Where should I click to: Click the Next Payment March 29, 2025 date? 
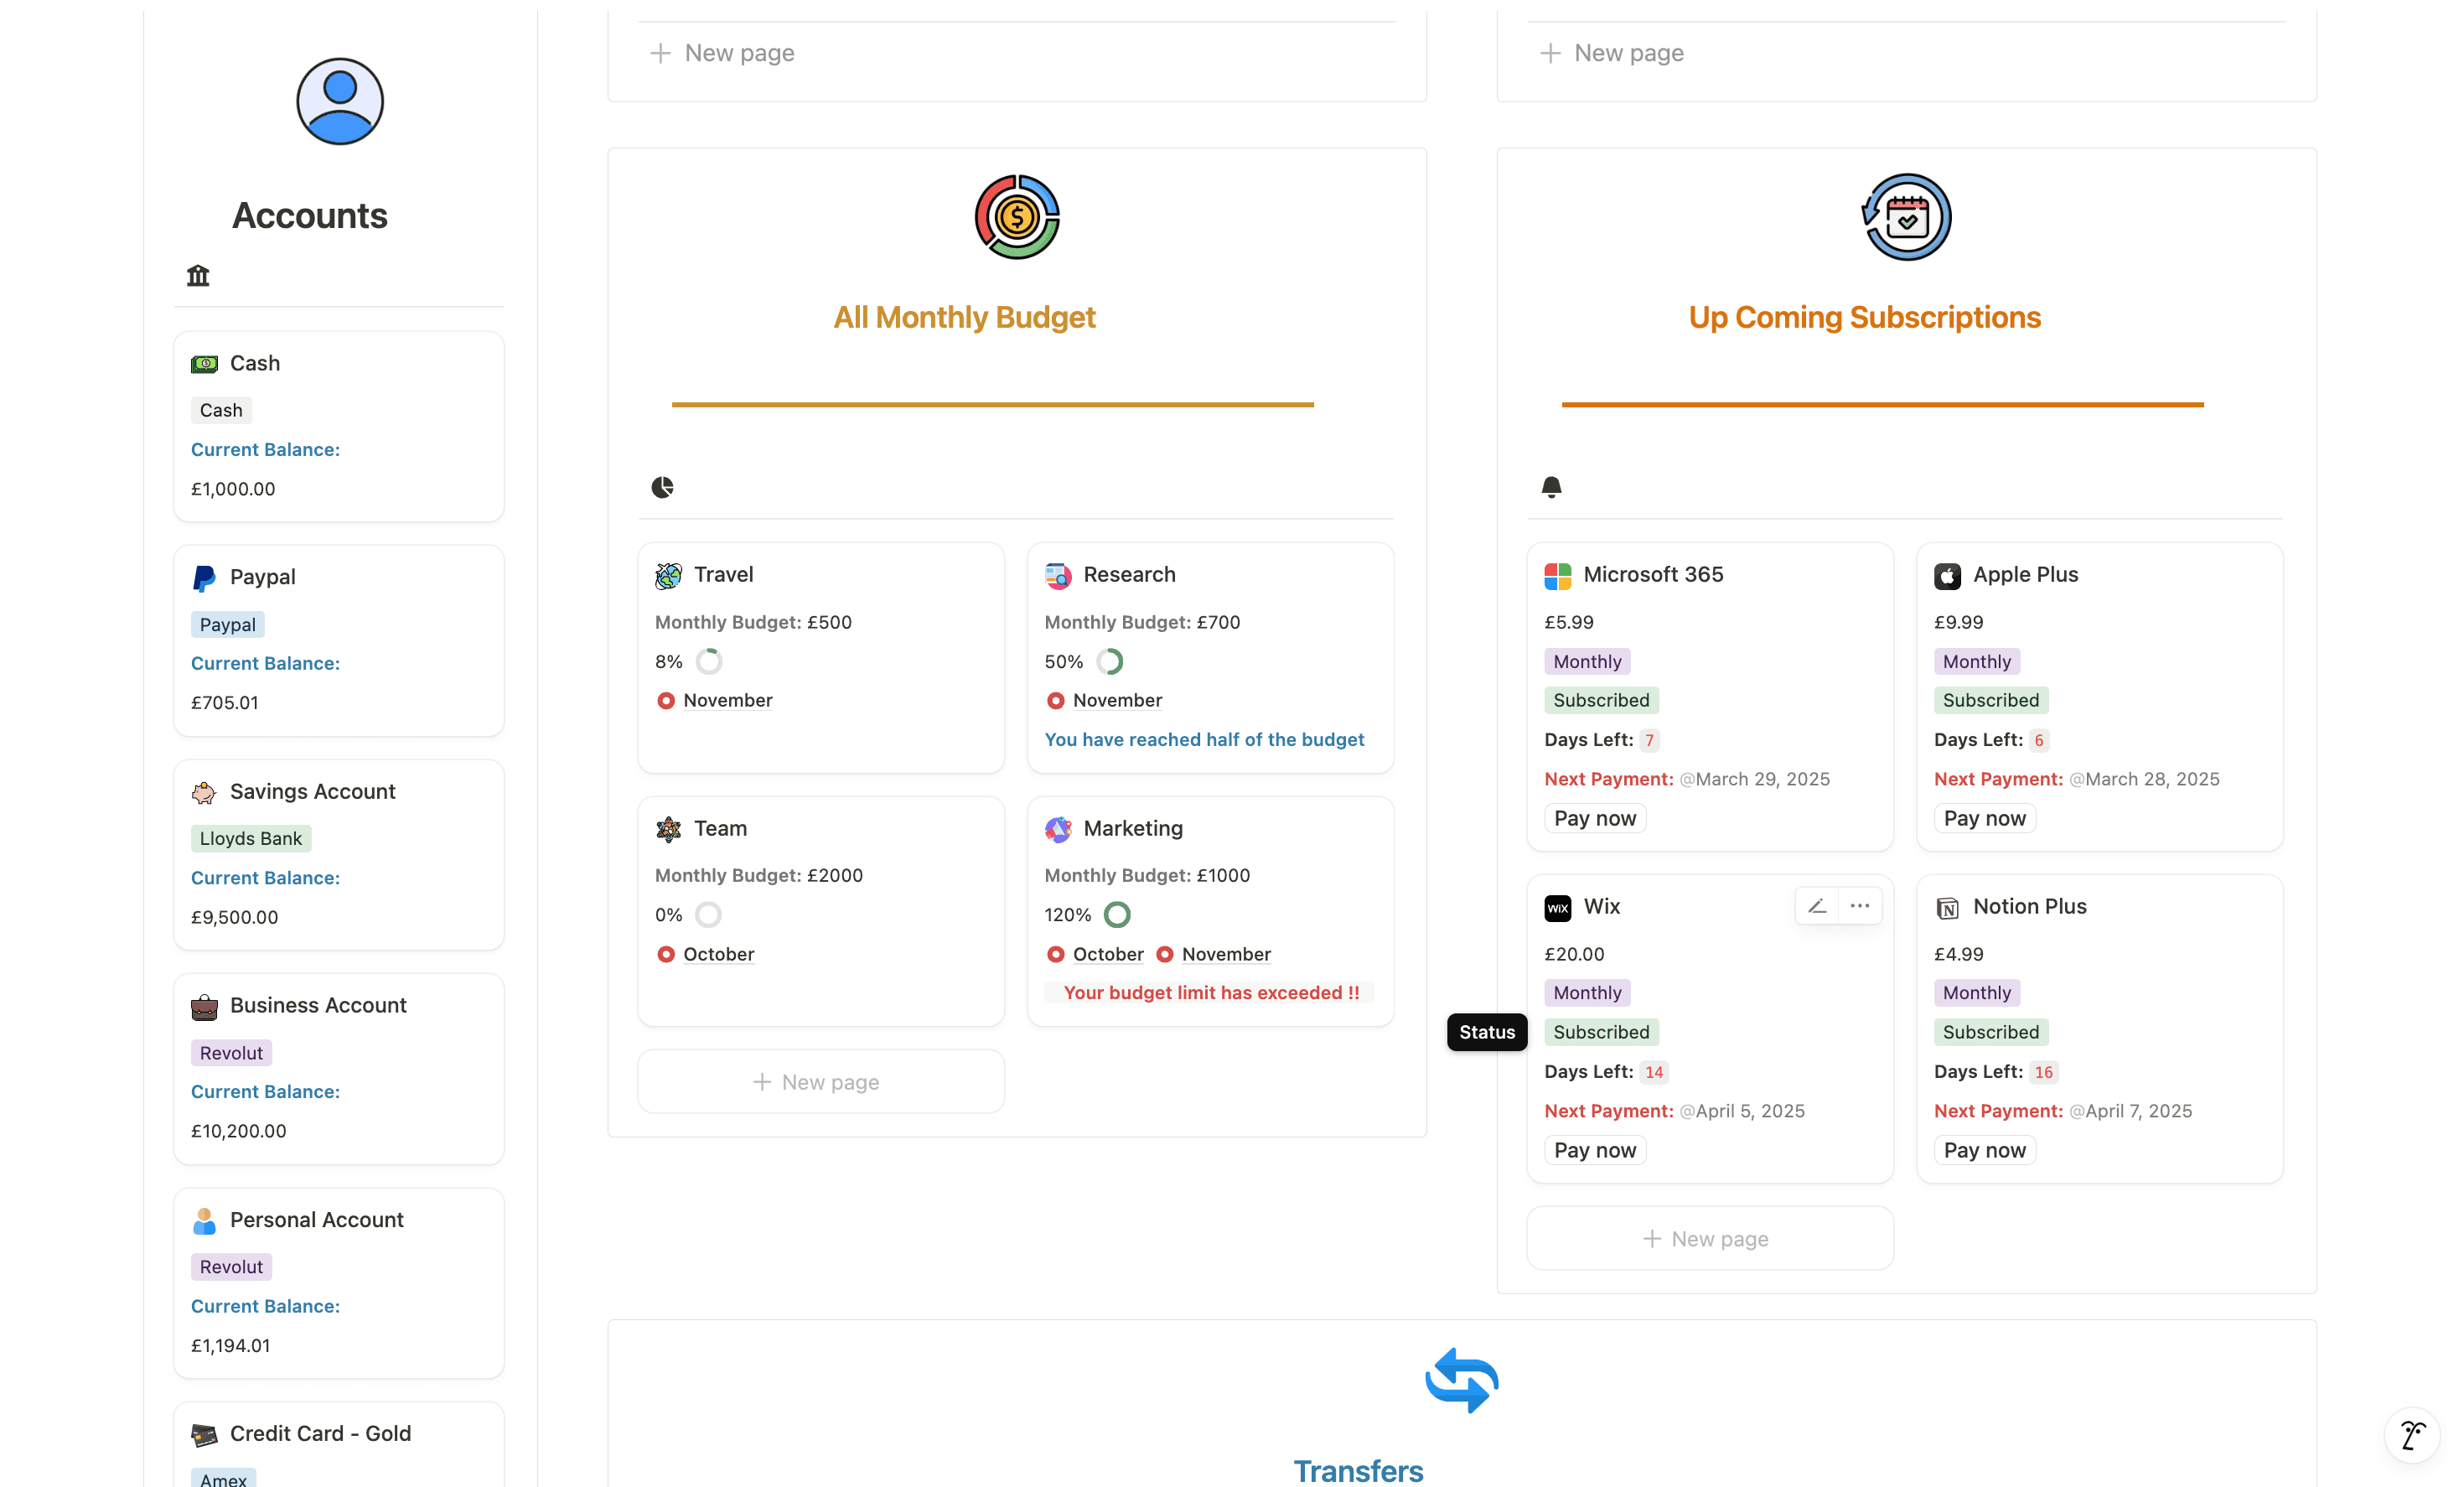tap(1755, 779)
